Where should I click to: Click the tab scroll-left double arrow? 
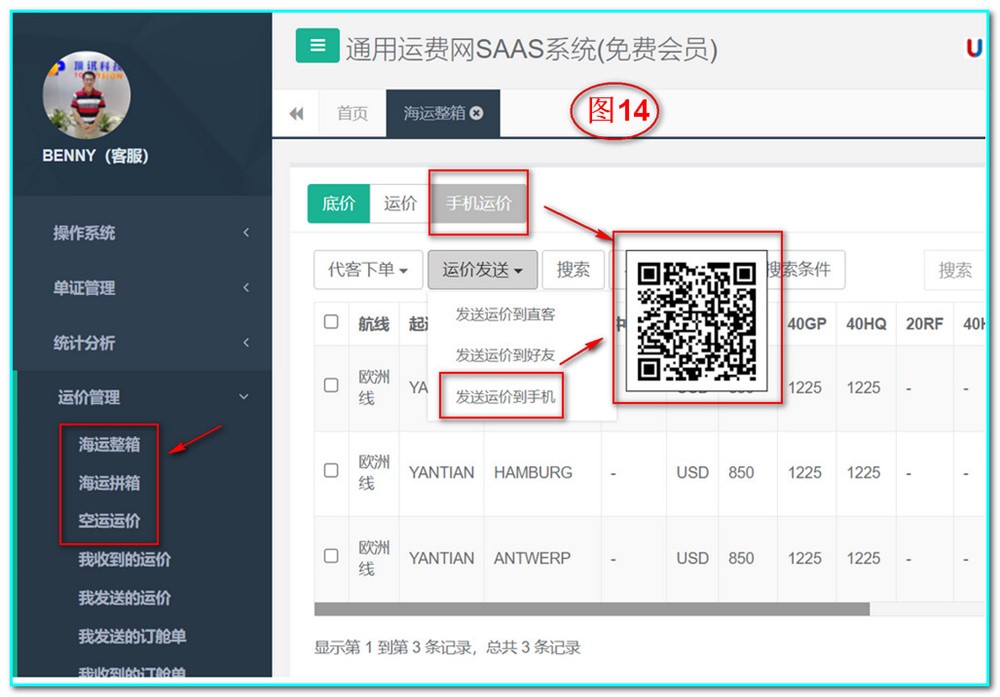(x=296, y=114)
